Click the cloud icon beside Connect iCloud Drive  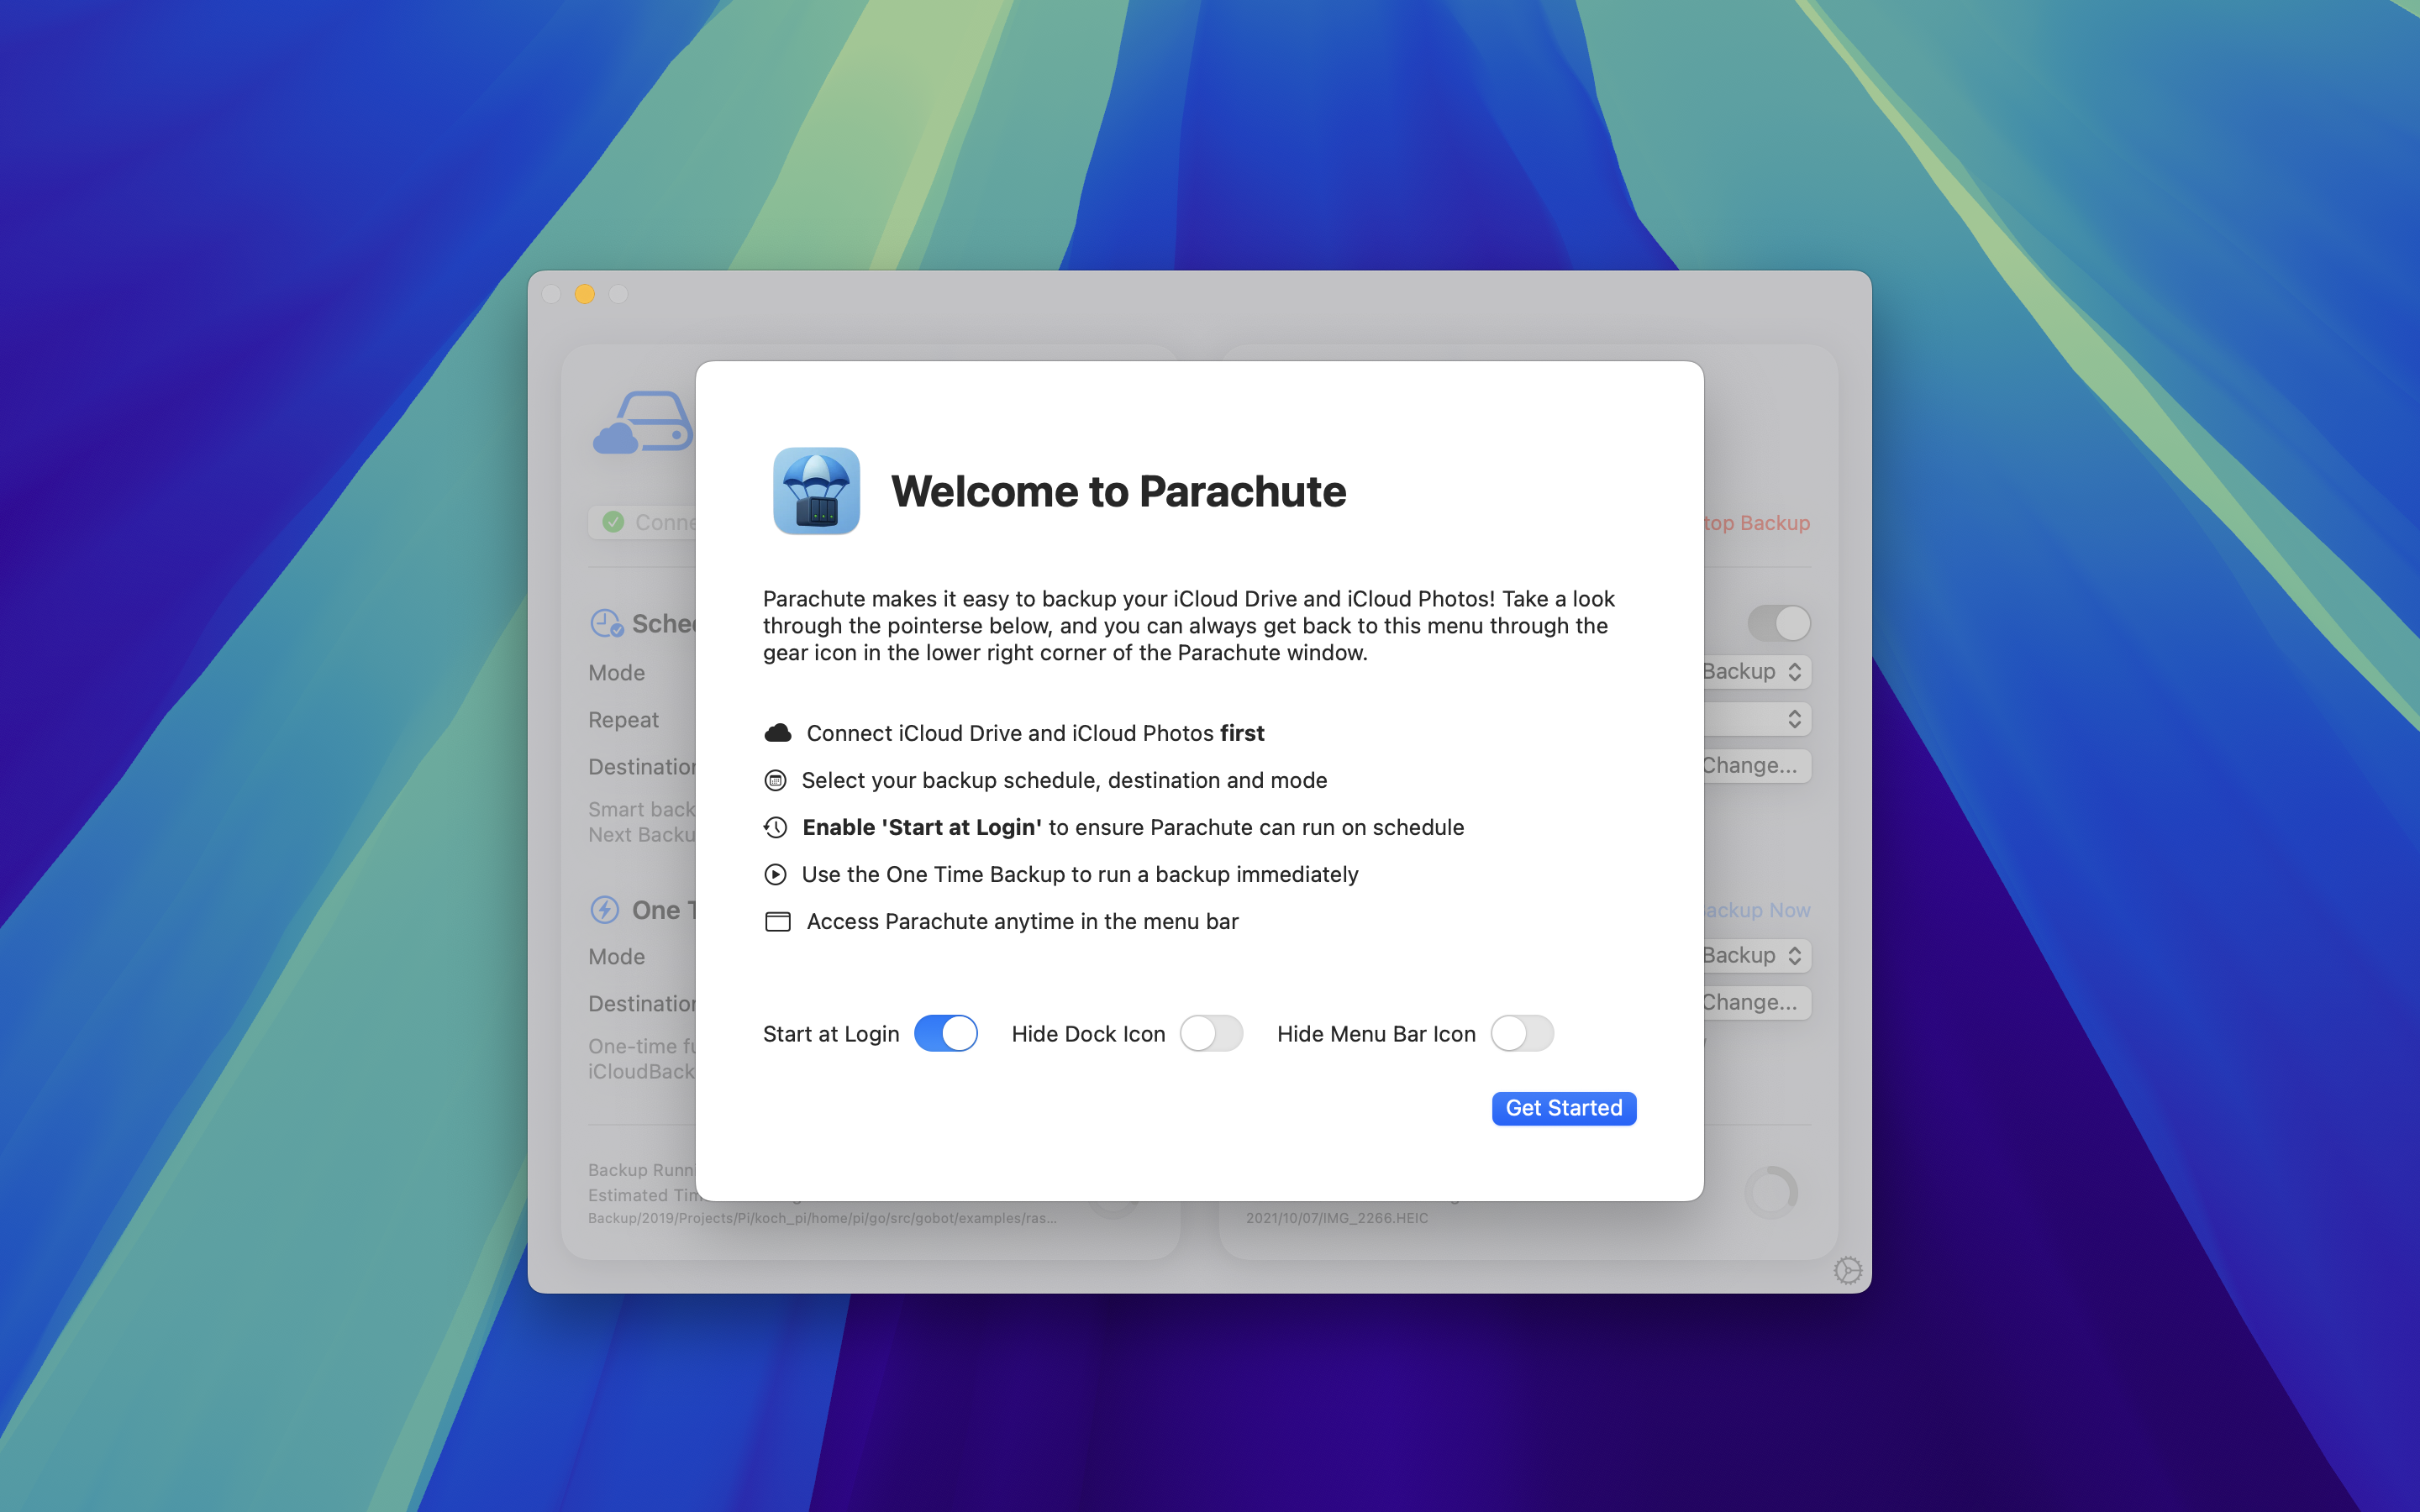click(x=778, y=733)
